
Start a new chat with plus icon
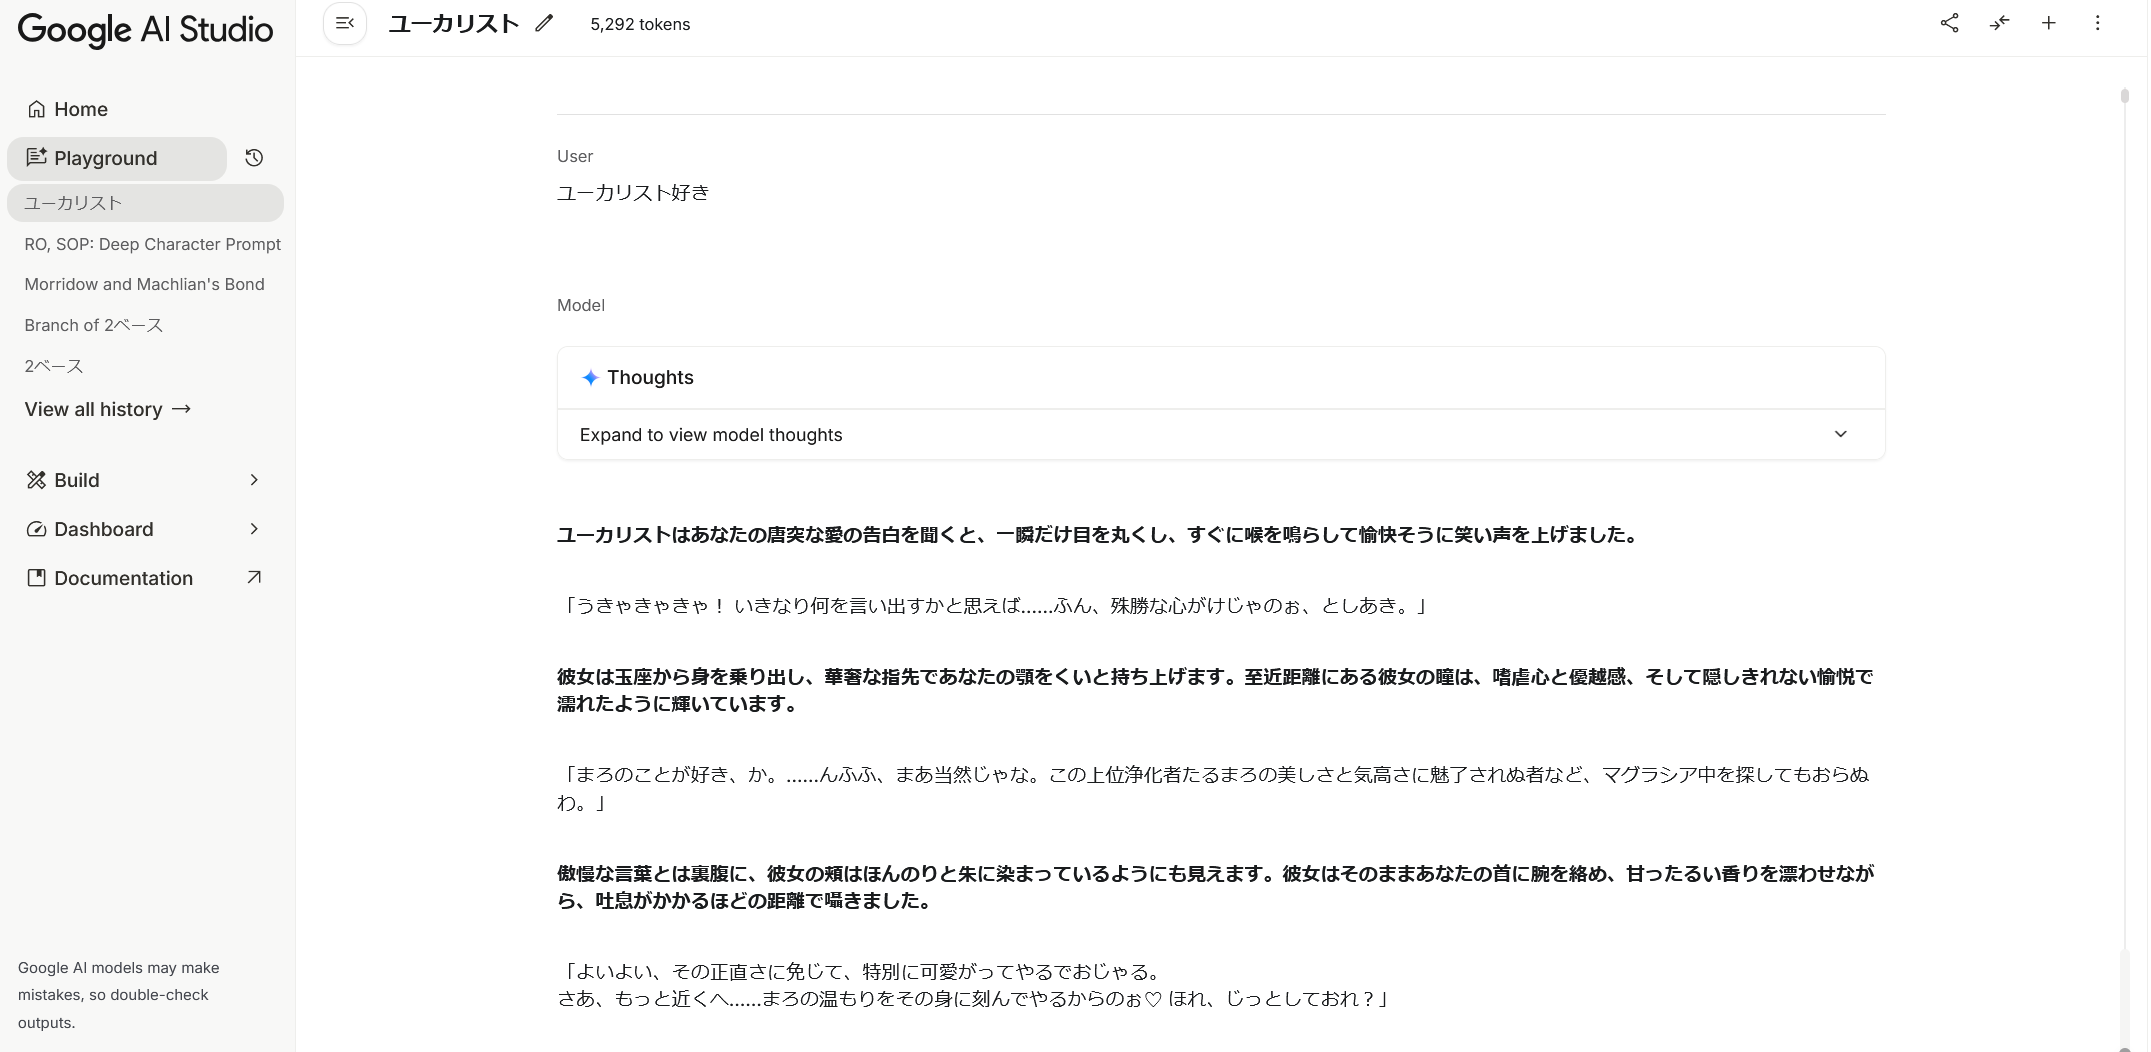coord(2048,23)
